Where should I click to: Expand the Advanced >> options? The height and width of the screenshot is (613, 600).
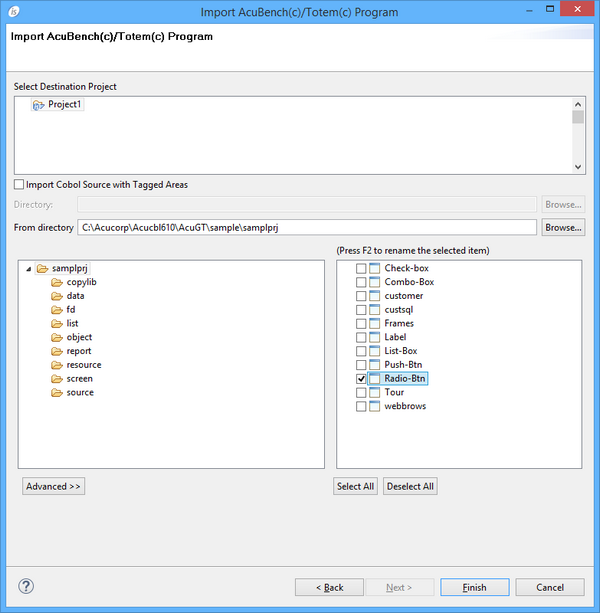point(54,486)
